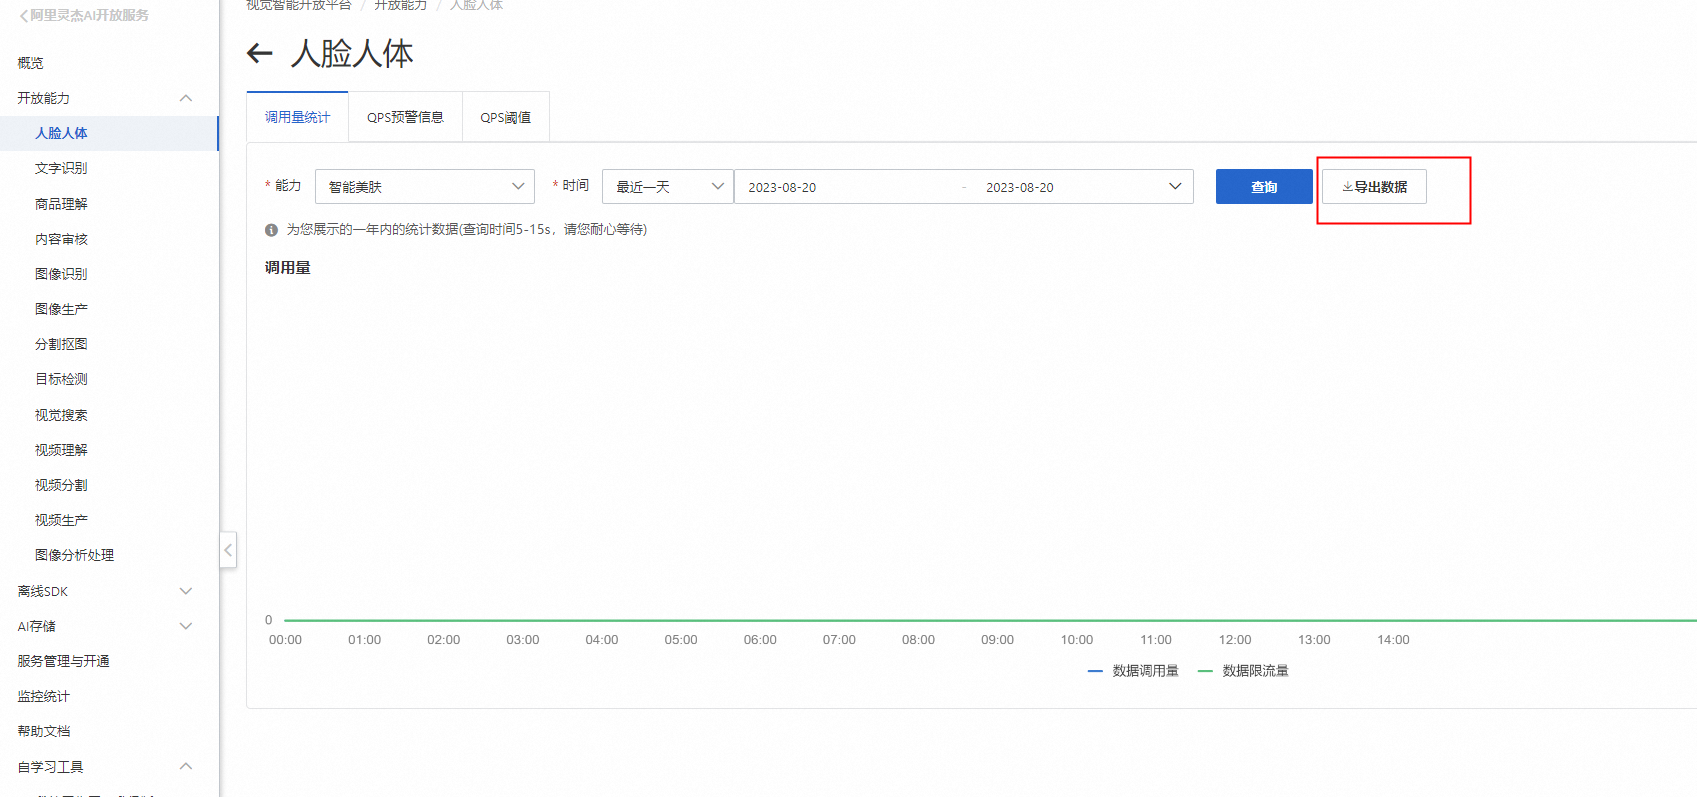The image size is (1697, 797).
Task: Select 视频理解 in the sidebar
Action: click(61, 450)
